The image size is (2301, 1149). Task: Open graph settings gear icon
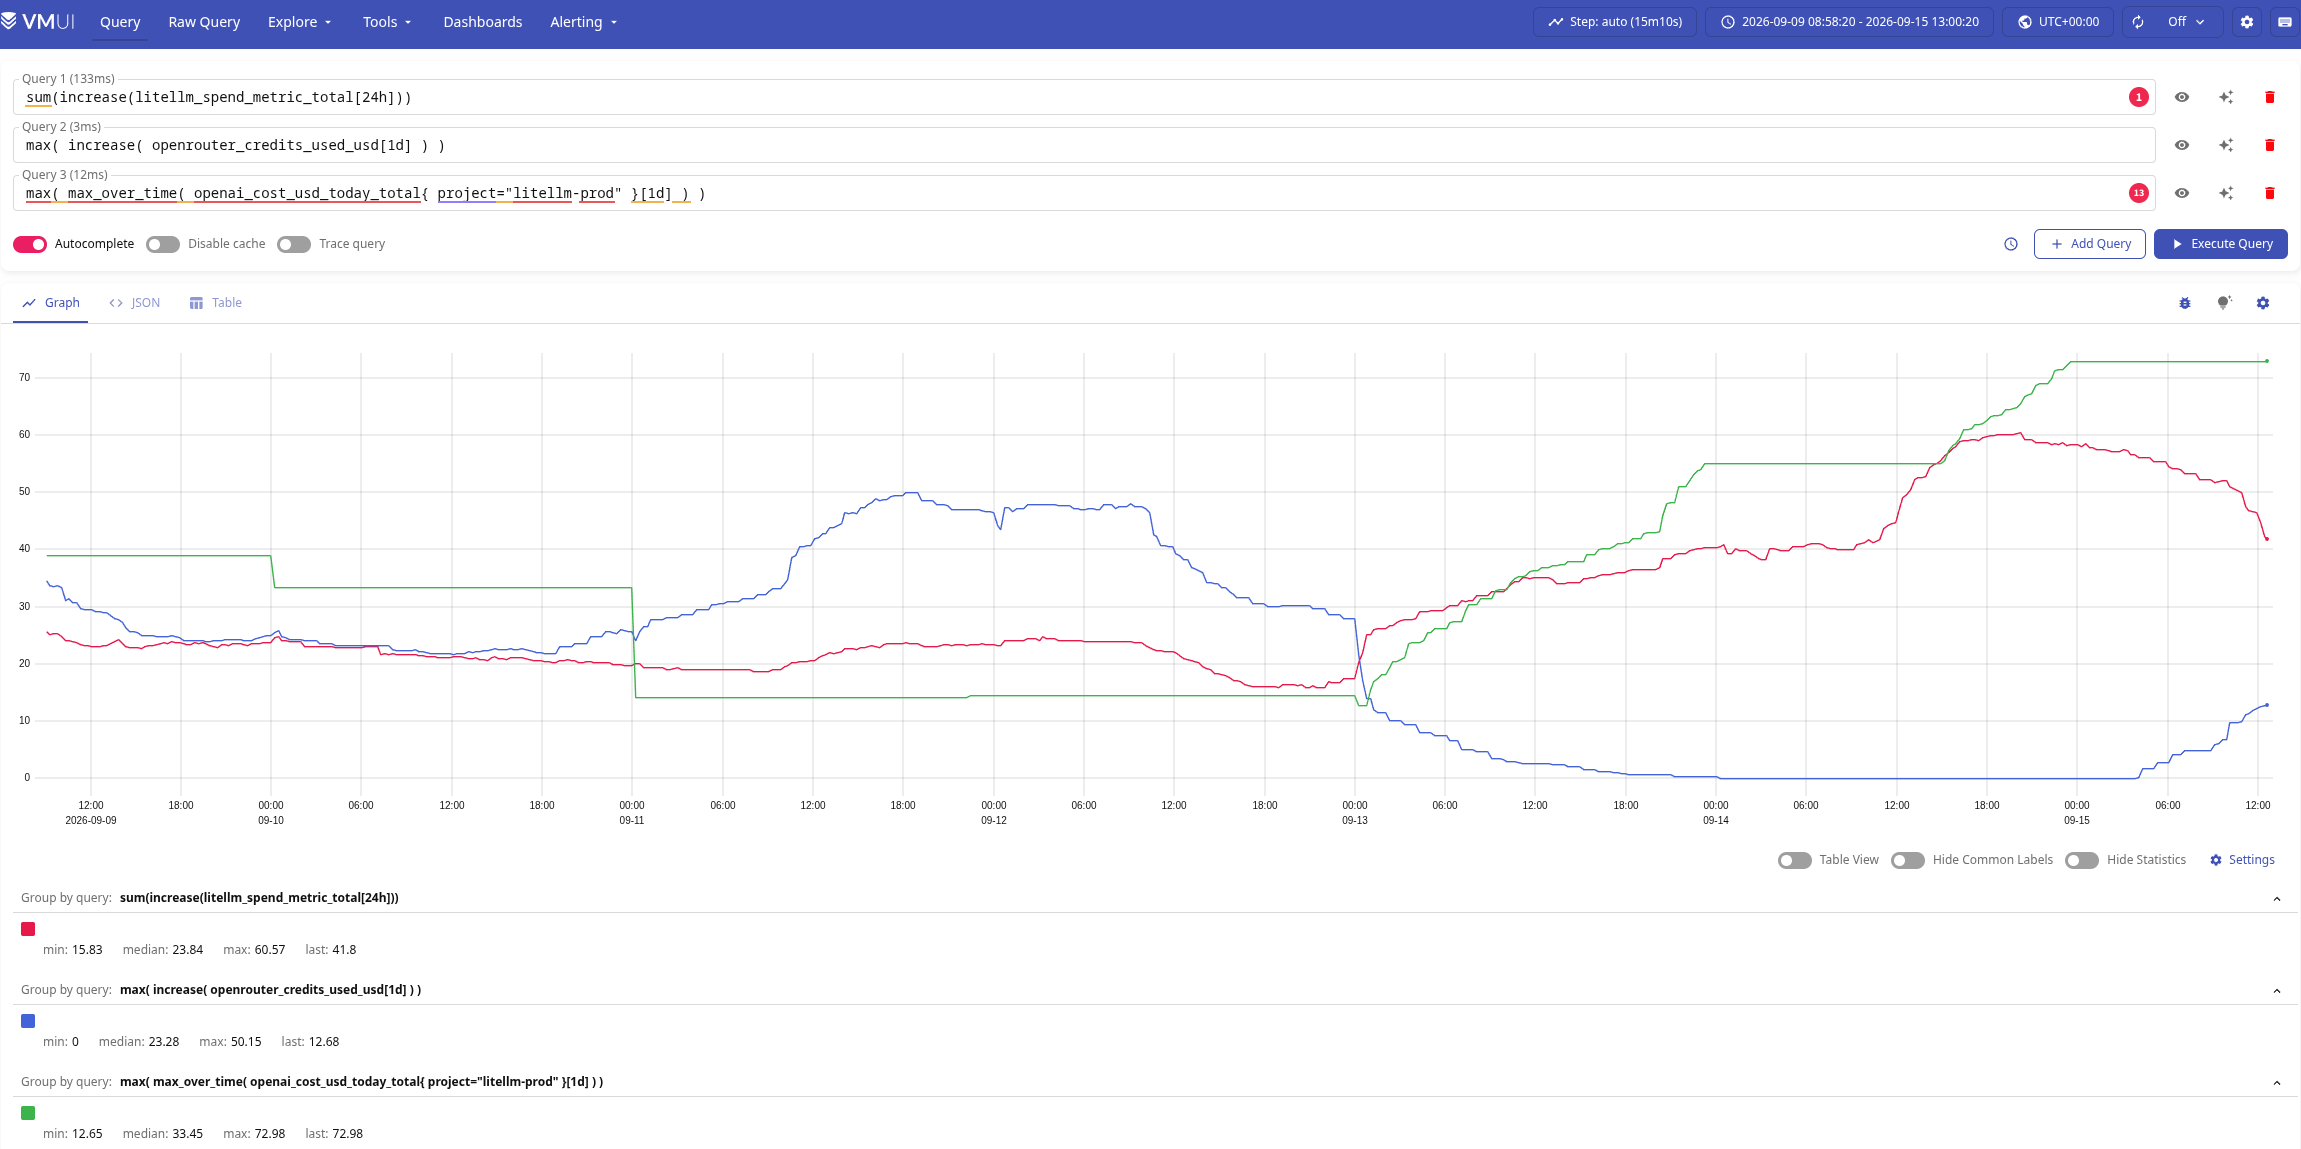[x=2263, y=303]
